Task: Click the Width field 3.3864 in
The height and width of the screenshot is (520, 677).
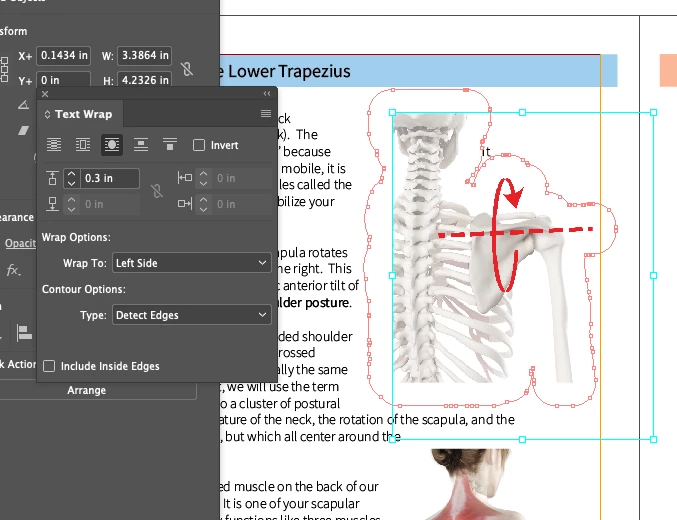Action: point(145,55)
